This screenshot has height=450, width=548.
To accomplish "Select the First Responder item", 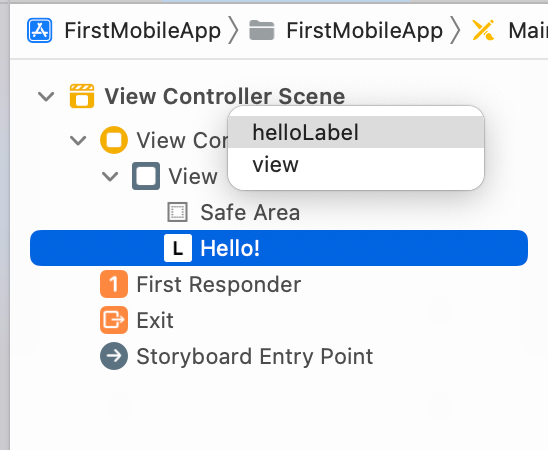I will (x=218, y=284).
